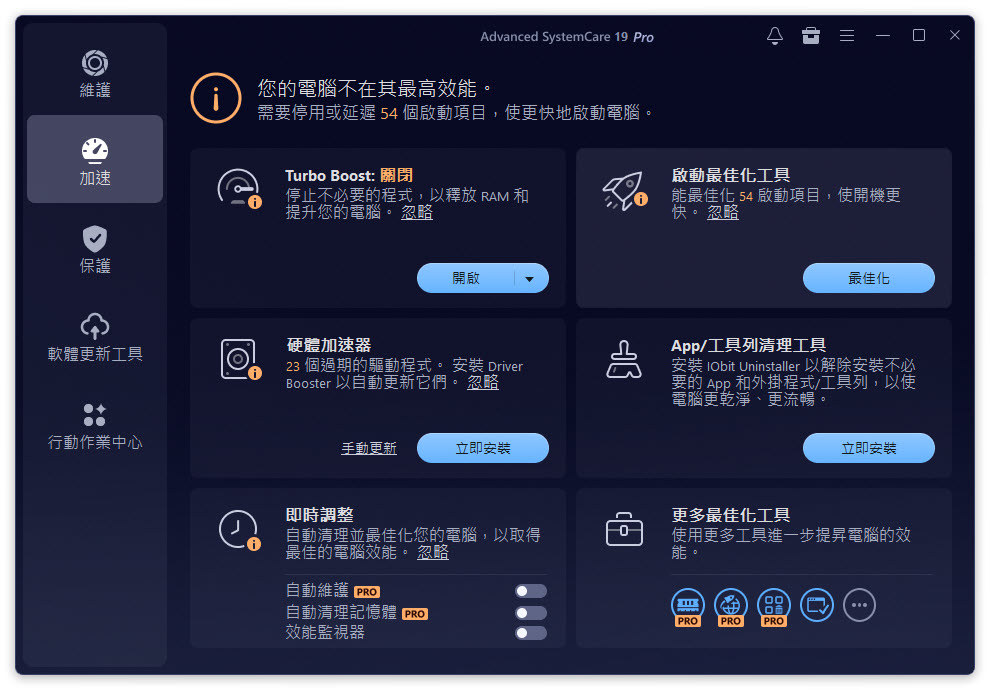Click 忽略 link under Turbo Boost
This screenshot has width=990, height=690.
(x=417, y=212)
